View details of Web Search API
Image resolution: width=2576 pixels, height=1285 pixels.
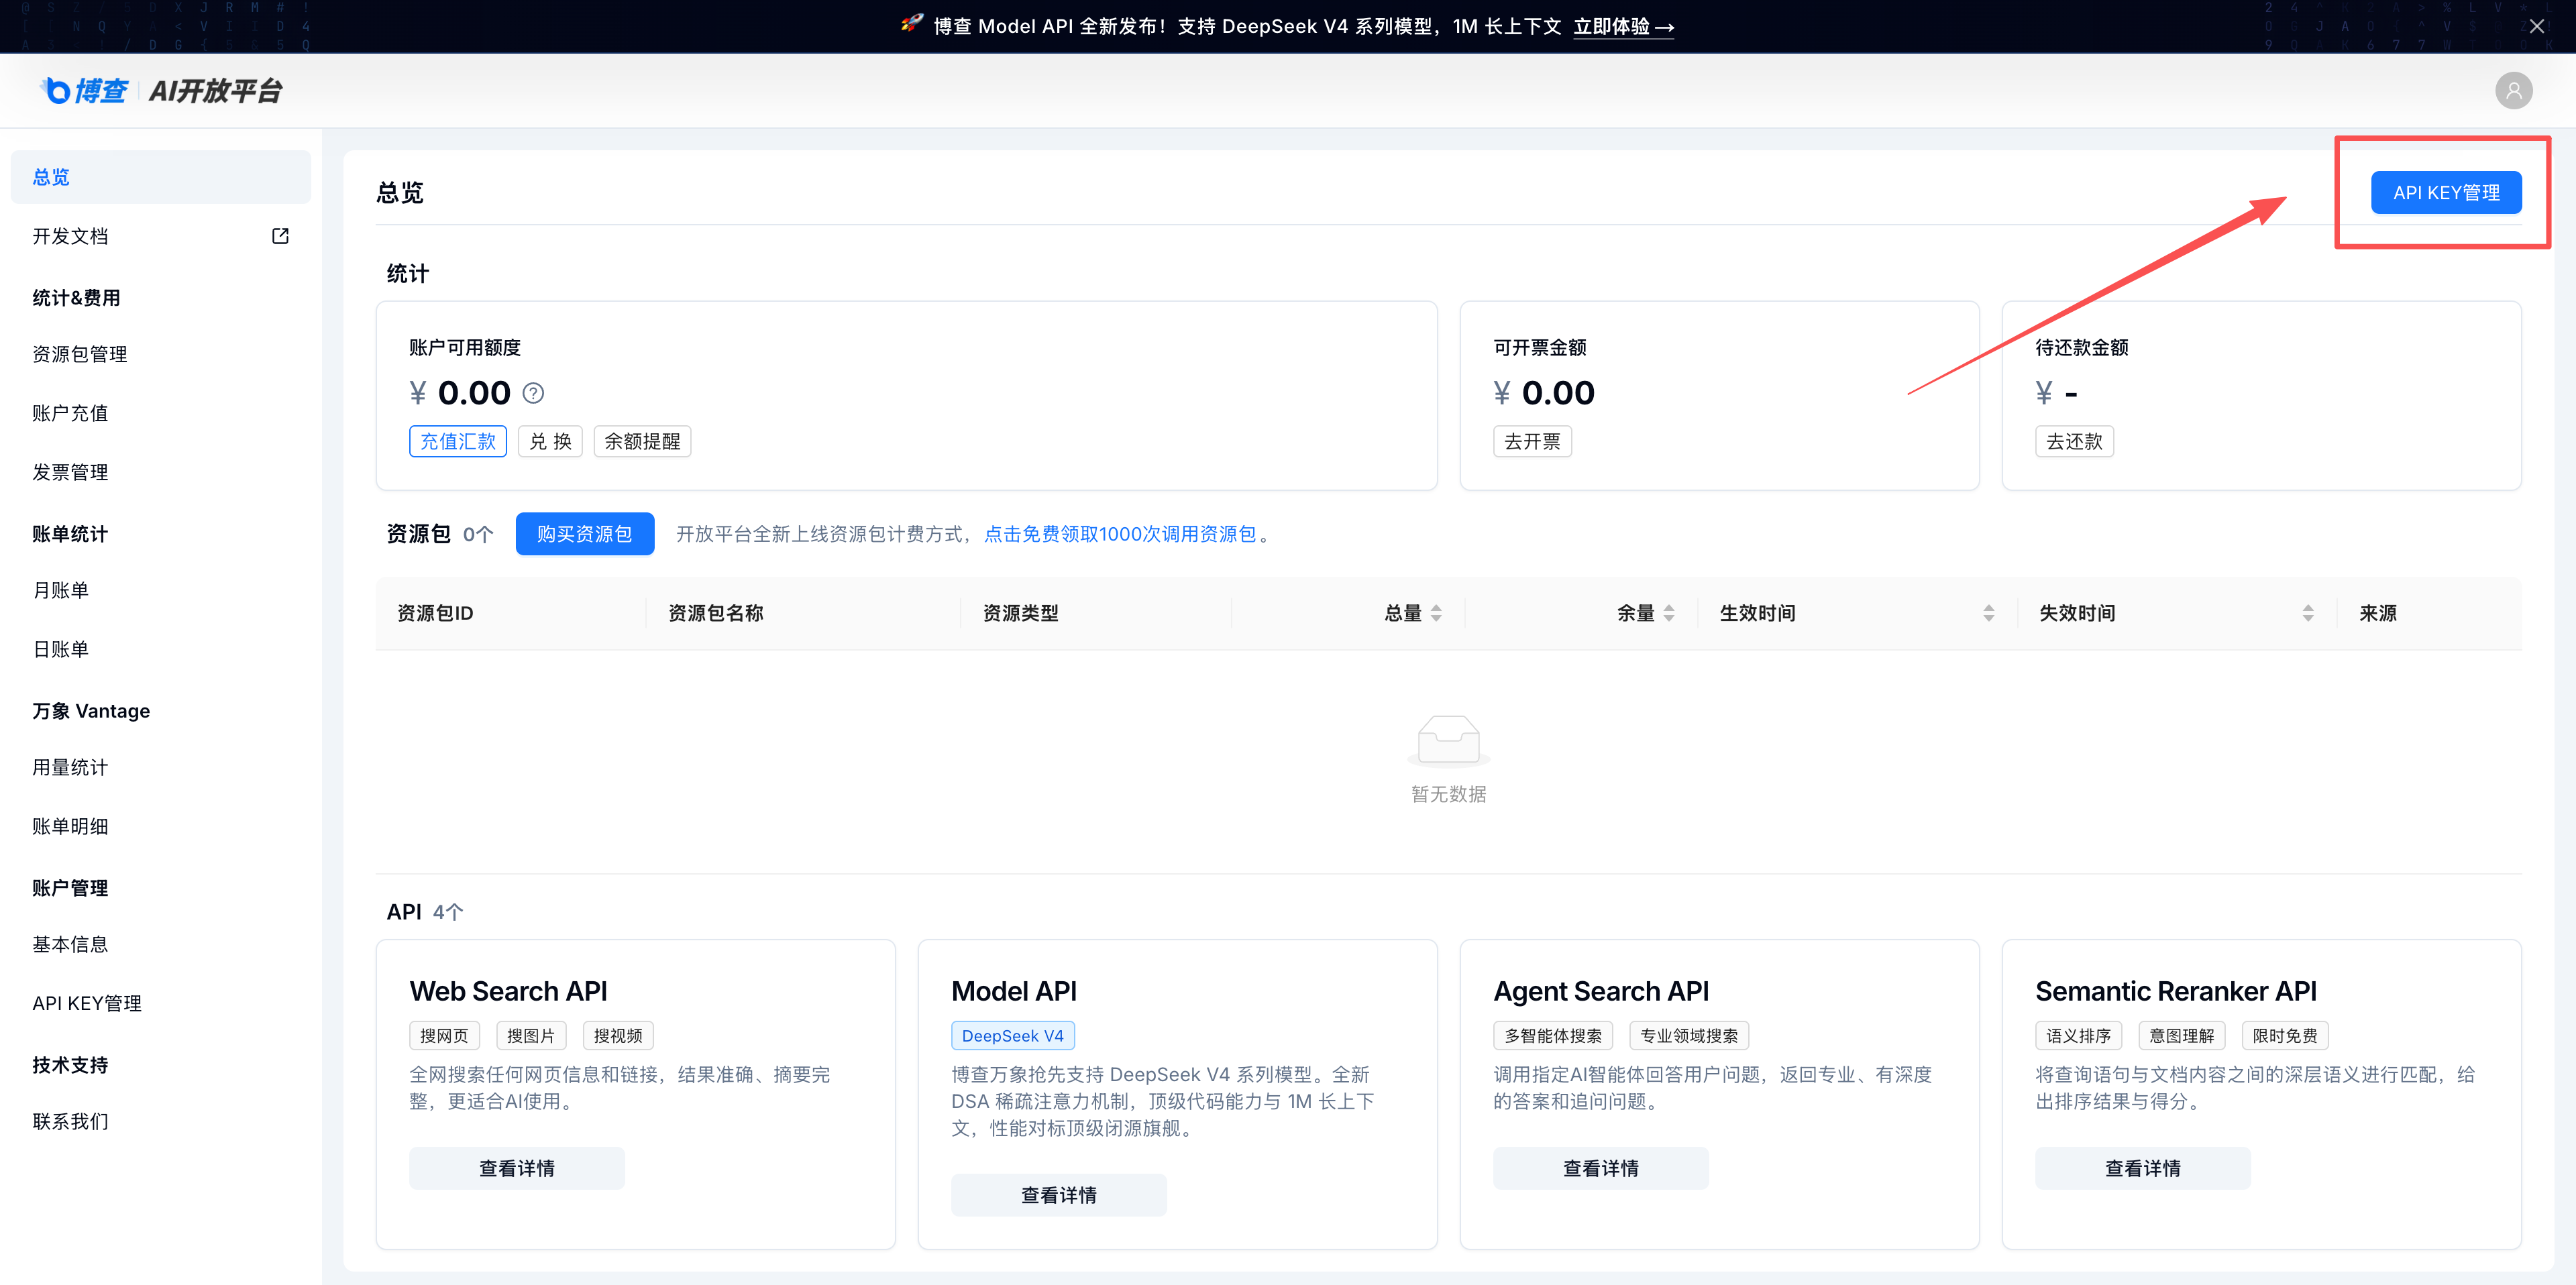coord(517,1168)
